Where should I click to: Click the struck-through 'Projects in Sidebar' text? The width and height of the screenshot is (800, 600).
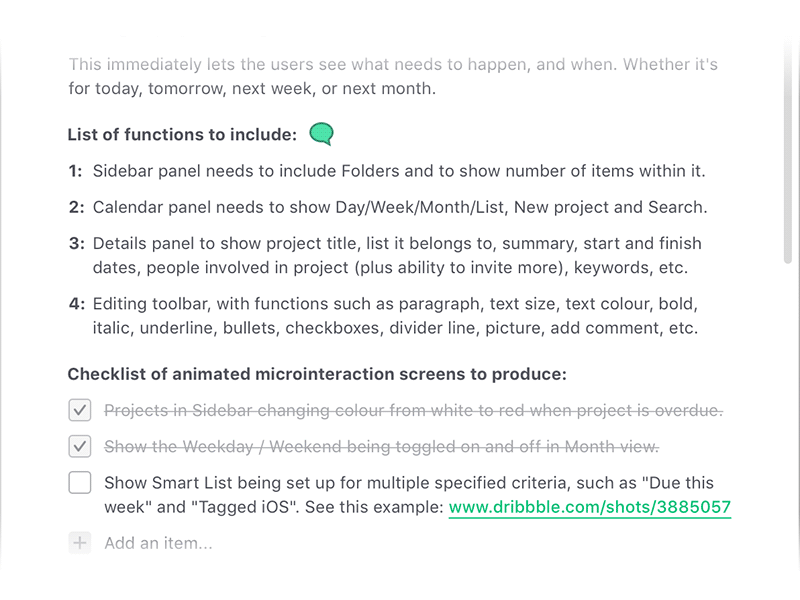tap(412, 411)
